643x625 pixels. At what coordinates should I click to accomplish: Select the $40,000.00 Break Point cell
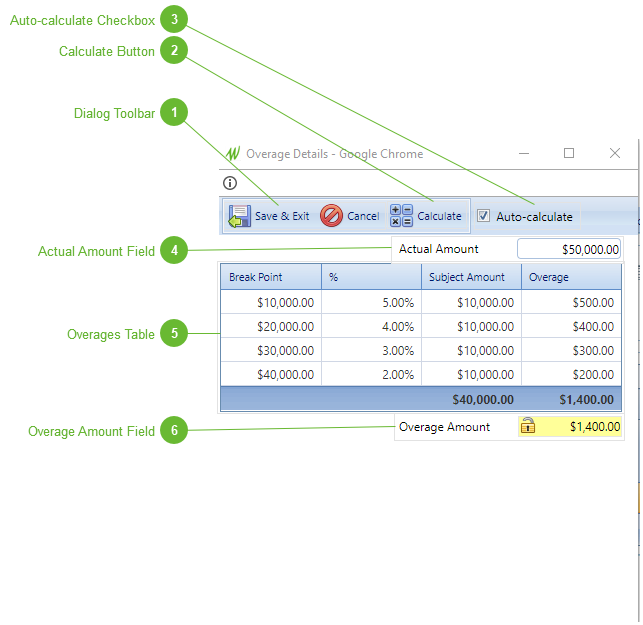click(x=271, y=374)
